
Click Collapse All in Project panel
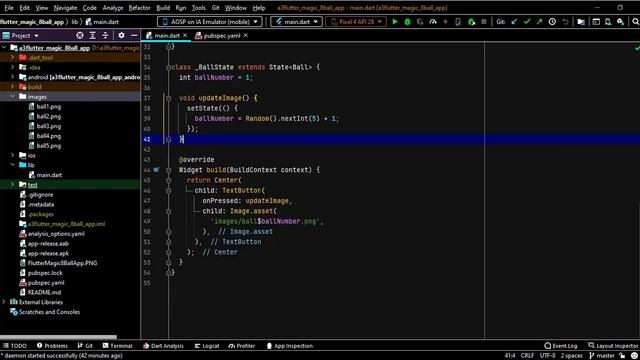(x=105, y=36)
